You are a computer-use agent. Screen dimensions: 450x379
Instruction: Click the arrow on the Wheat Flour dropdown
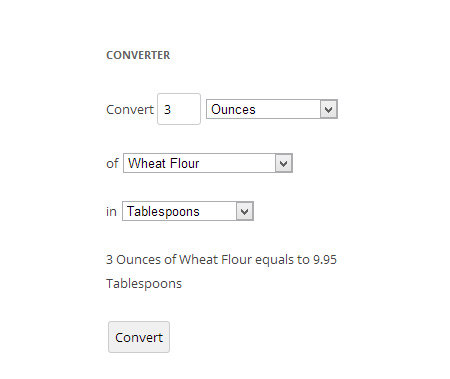[284, 163]
